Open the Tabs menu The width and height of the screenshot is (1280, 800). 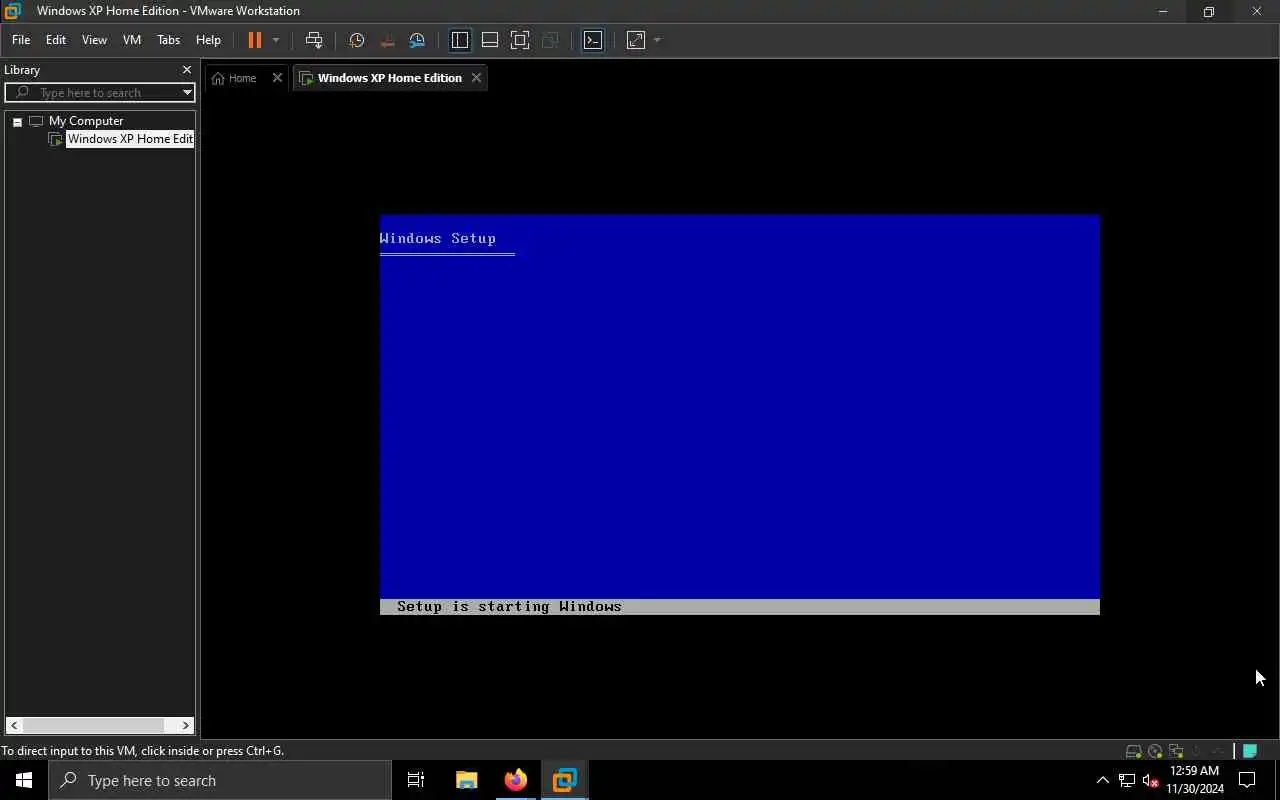click(169, 40)
